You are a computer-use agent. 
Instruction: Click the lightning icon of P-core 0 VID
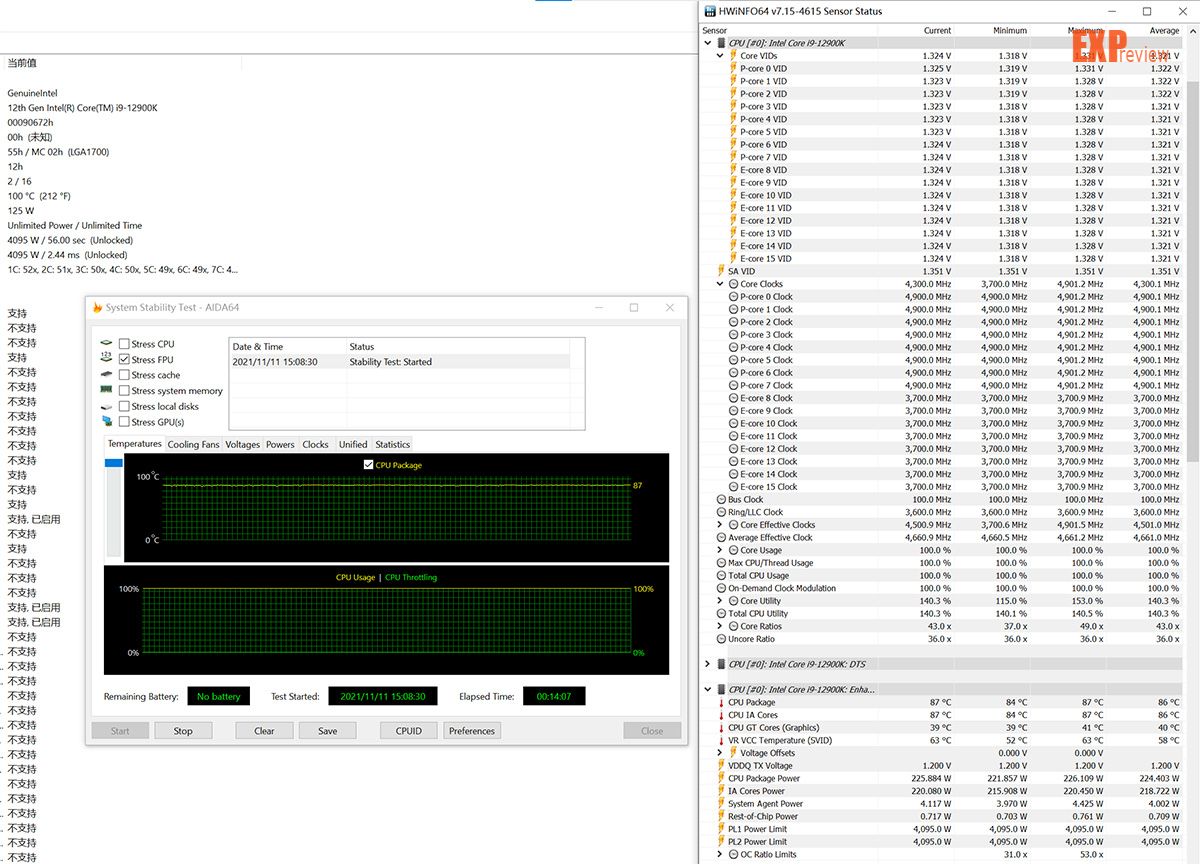click(733, 69)
